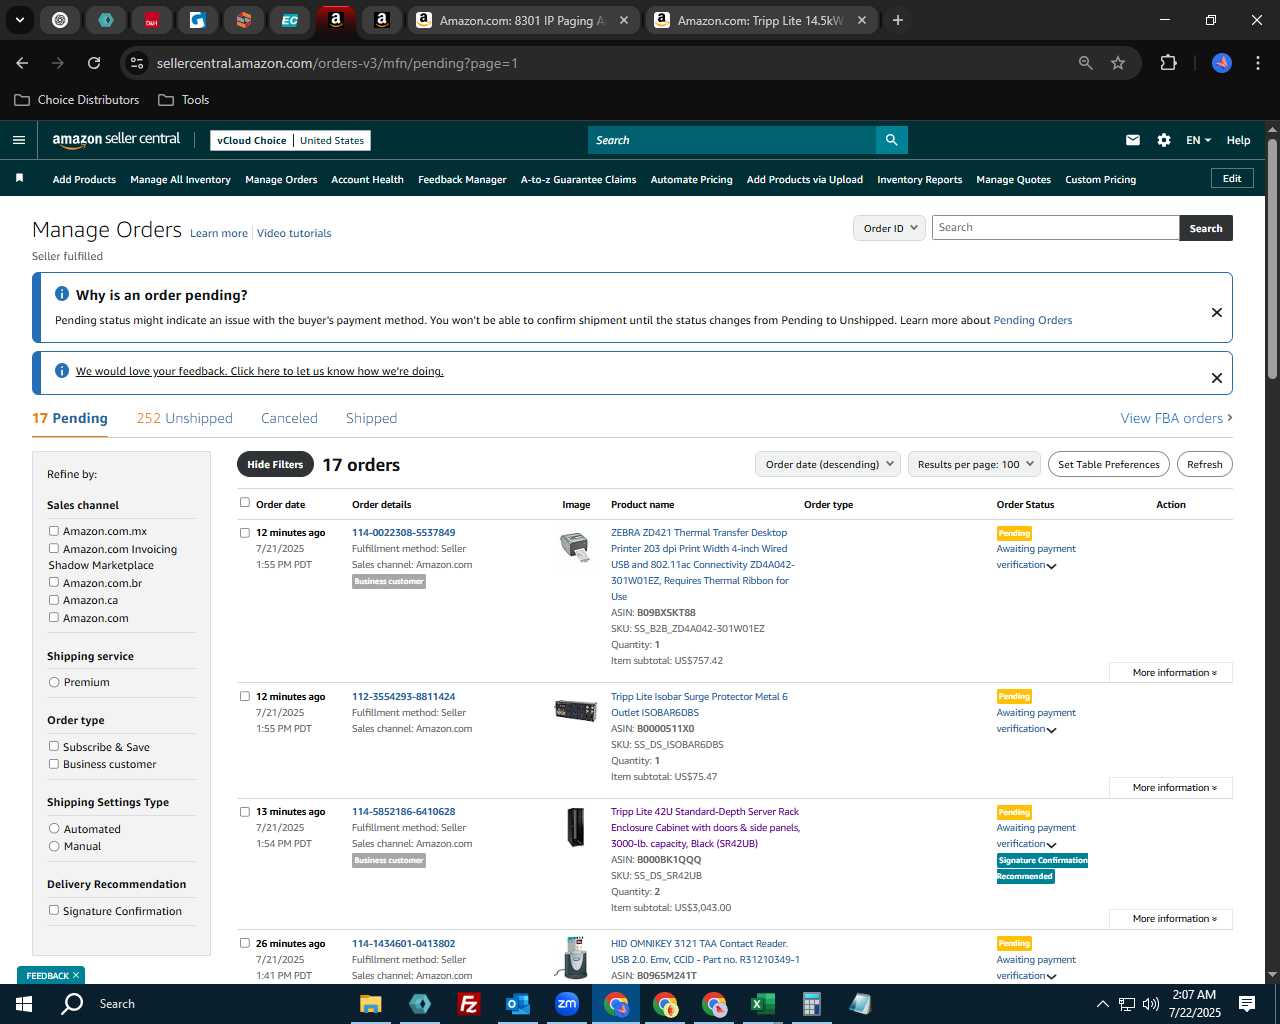The height and width of the screenshot is (1024, 1280).
Task: Open the View FBA orders link
Action: (x=1176, y=418)
